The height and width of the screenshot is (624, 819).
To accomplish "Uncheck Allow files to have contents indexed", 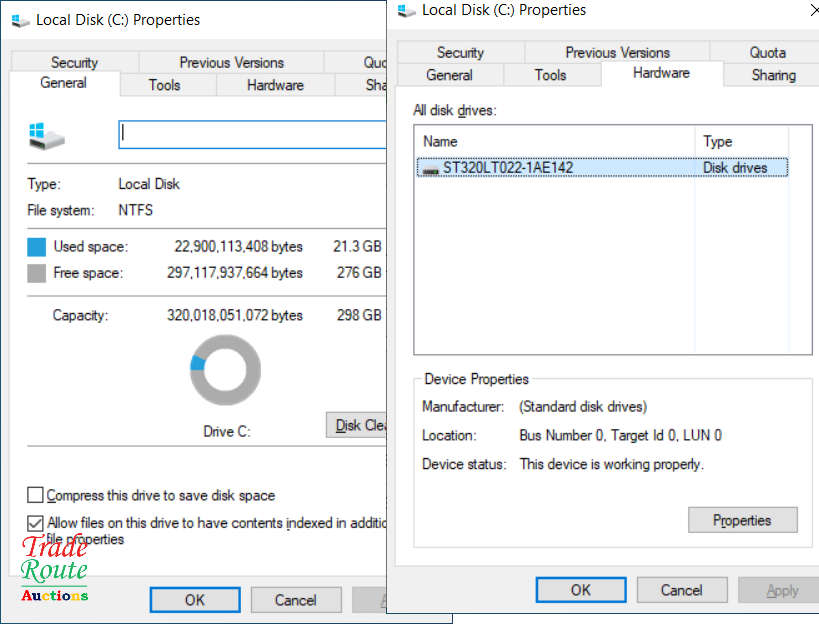I will coord(36,523).
